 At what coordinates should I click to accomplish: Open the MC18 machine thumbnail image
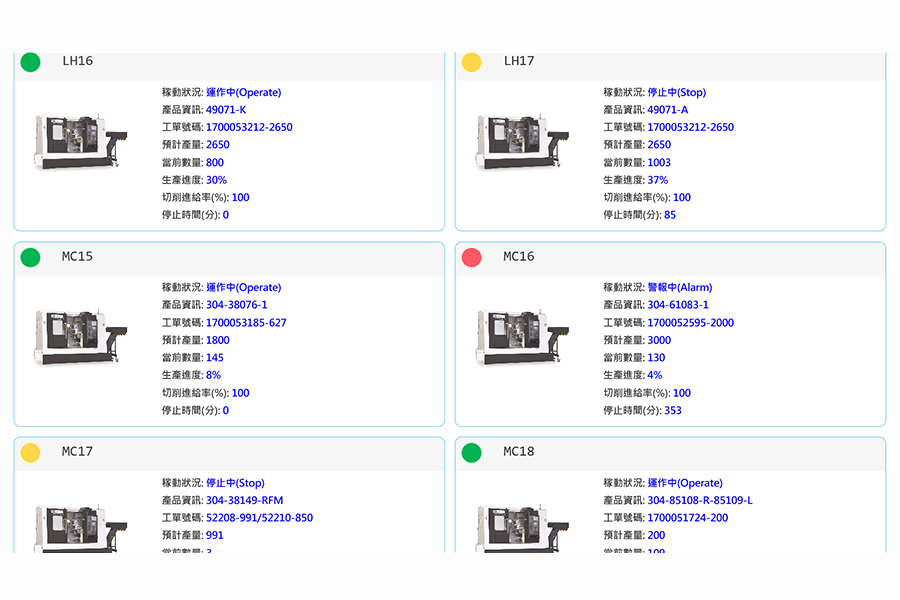coord(522,528)
